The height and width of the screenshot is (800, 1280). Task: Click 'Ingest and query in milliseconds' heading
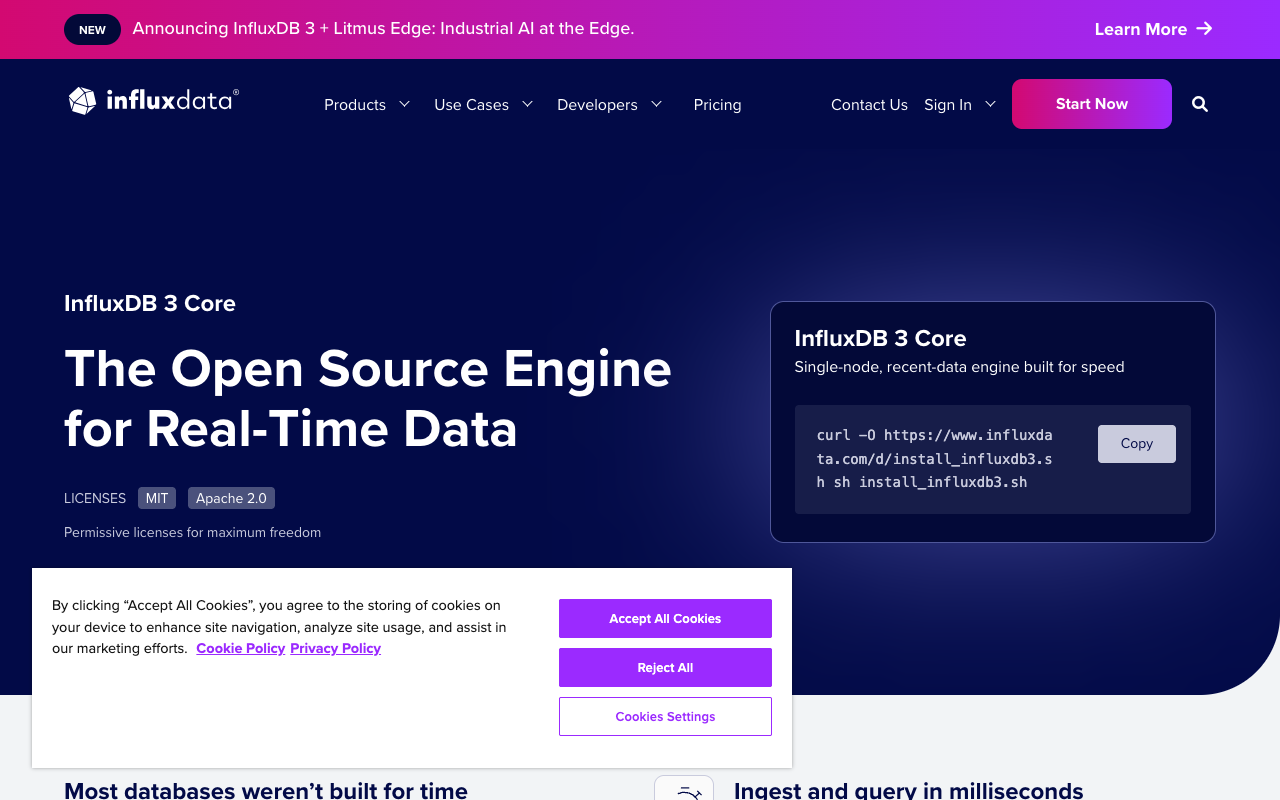pos(908,789)
